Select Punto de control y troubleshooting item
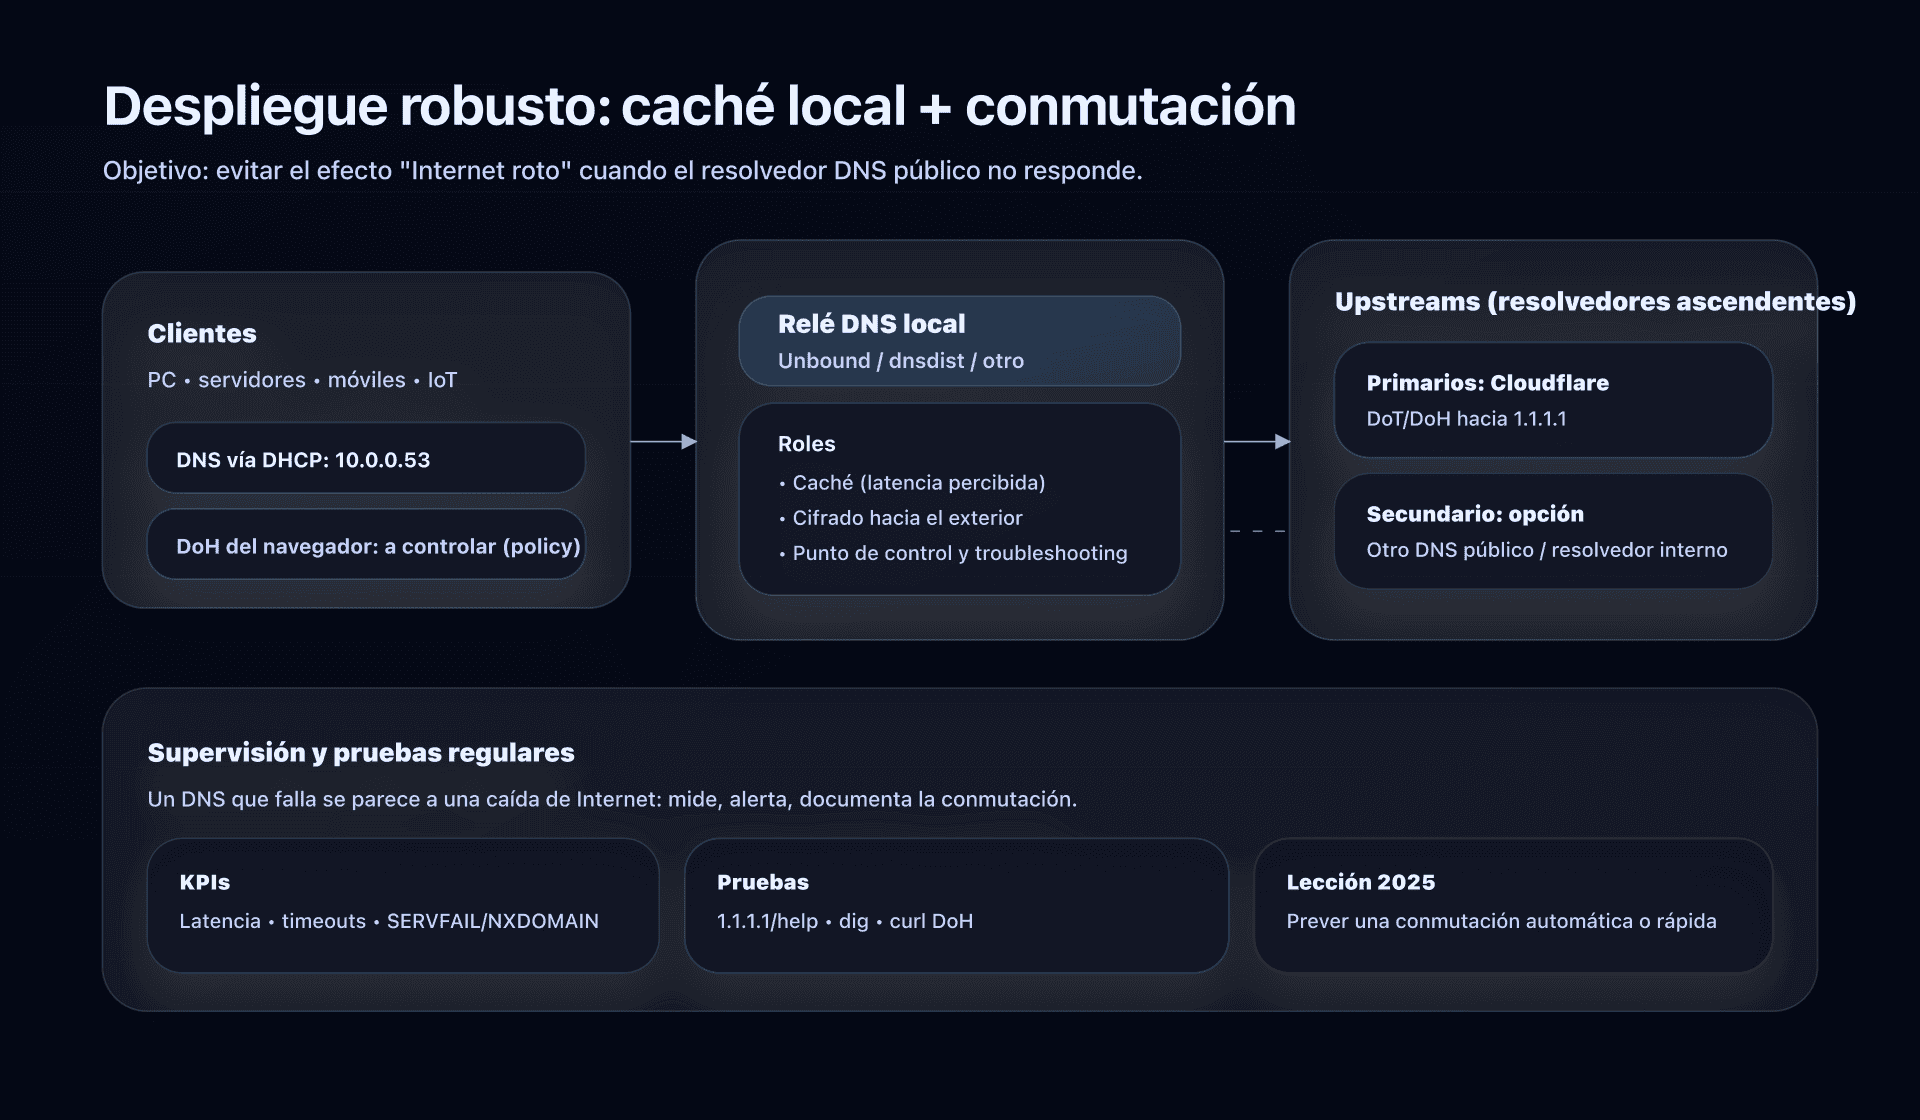The image size is (1920, 1120). (x=953, y=552)
